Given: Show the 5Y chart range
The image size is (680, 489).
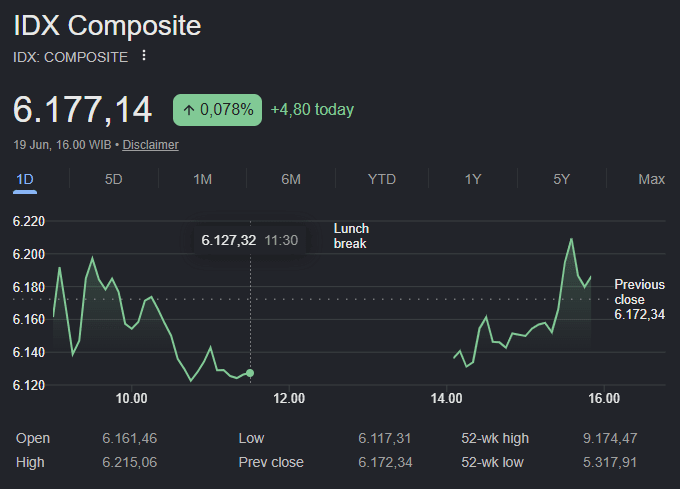Looking at the screenshot, I should [x=561, y=179].
